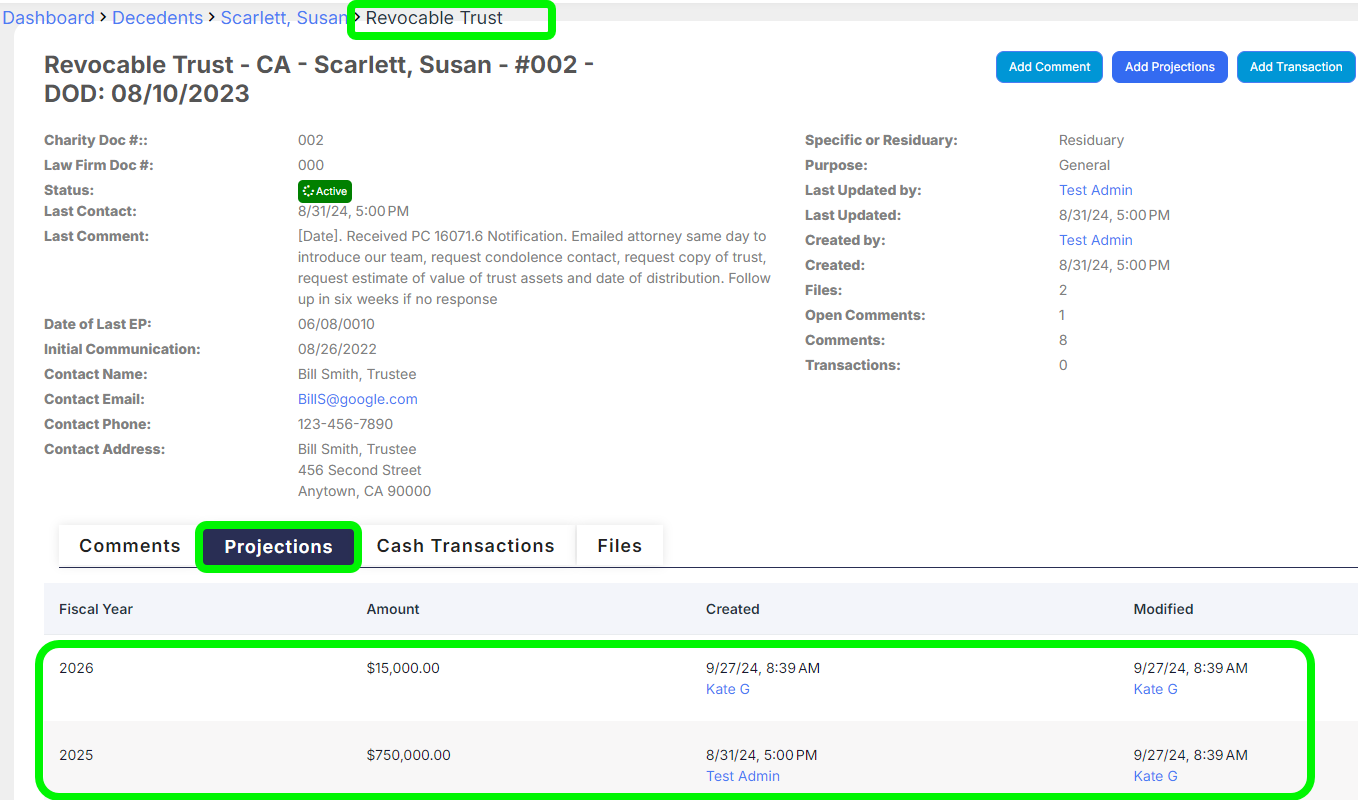The height and width of the screenshot is (800, 1358).
Task: Click the Residuary value text
Action: [1091, 140]
